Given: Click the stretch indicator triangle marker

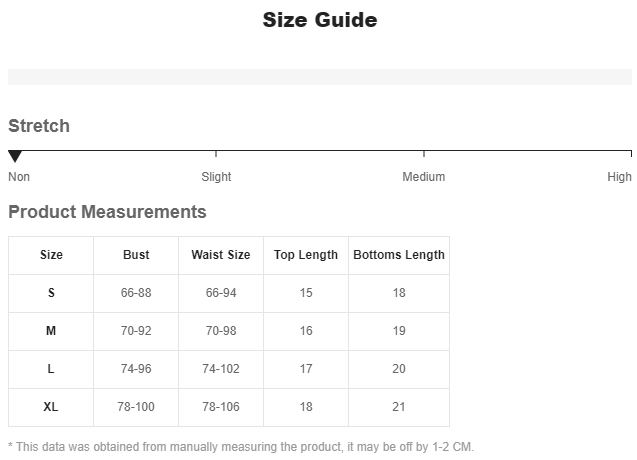Looking at the screenshot, I should pyautogui.click(x=15, y=157).
